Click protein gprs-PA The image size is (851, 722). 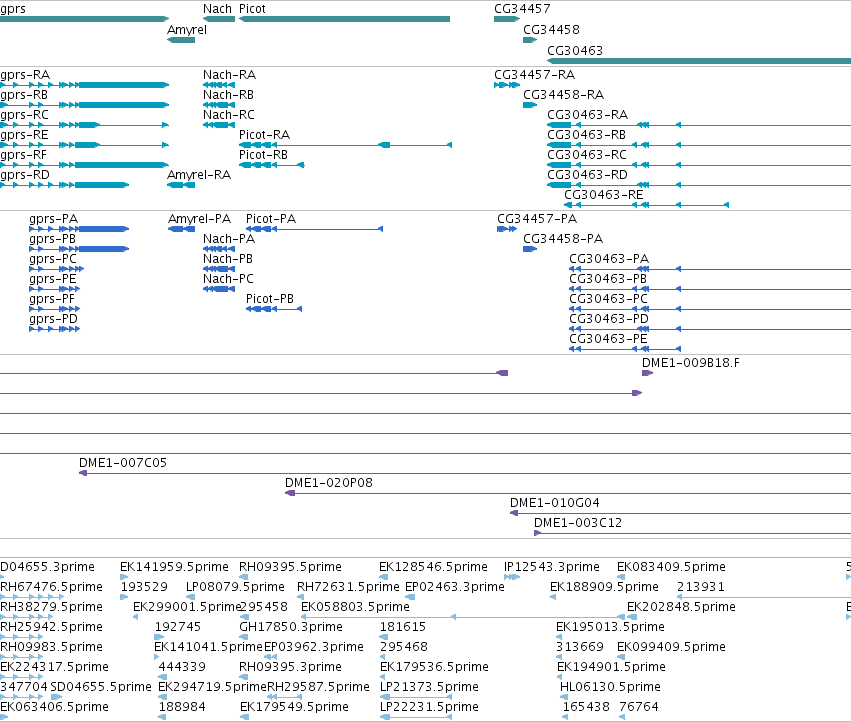coord(79,229)
